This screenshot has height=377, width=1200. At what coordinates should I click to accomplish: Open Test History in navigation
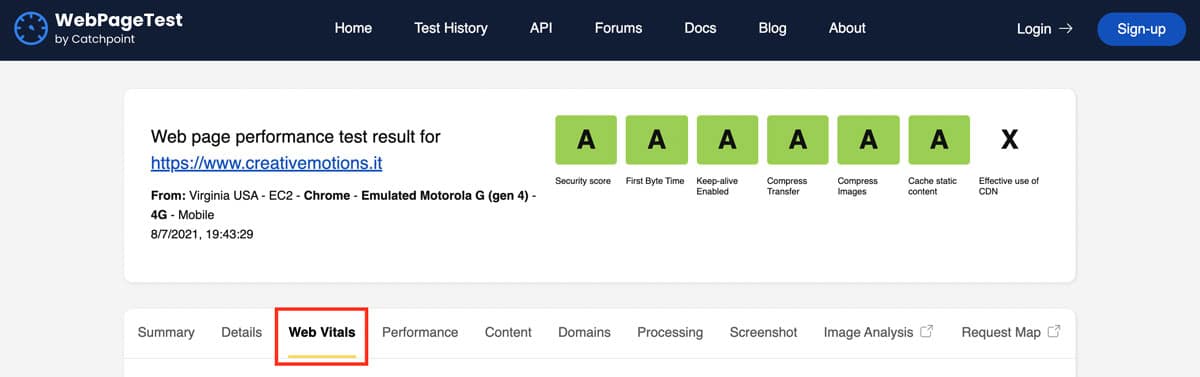(451, 28)
